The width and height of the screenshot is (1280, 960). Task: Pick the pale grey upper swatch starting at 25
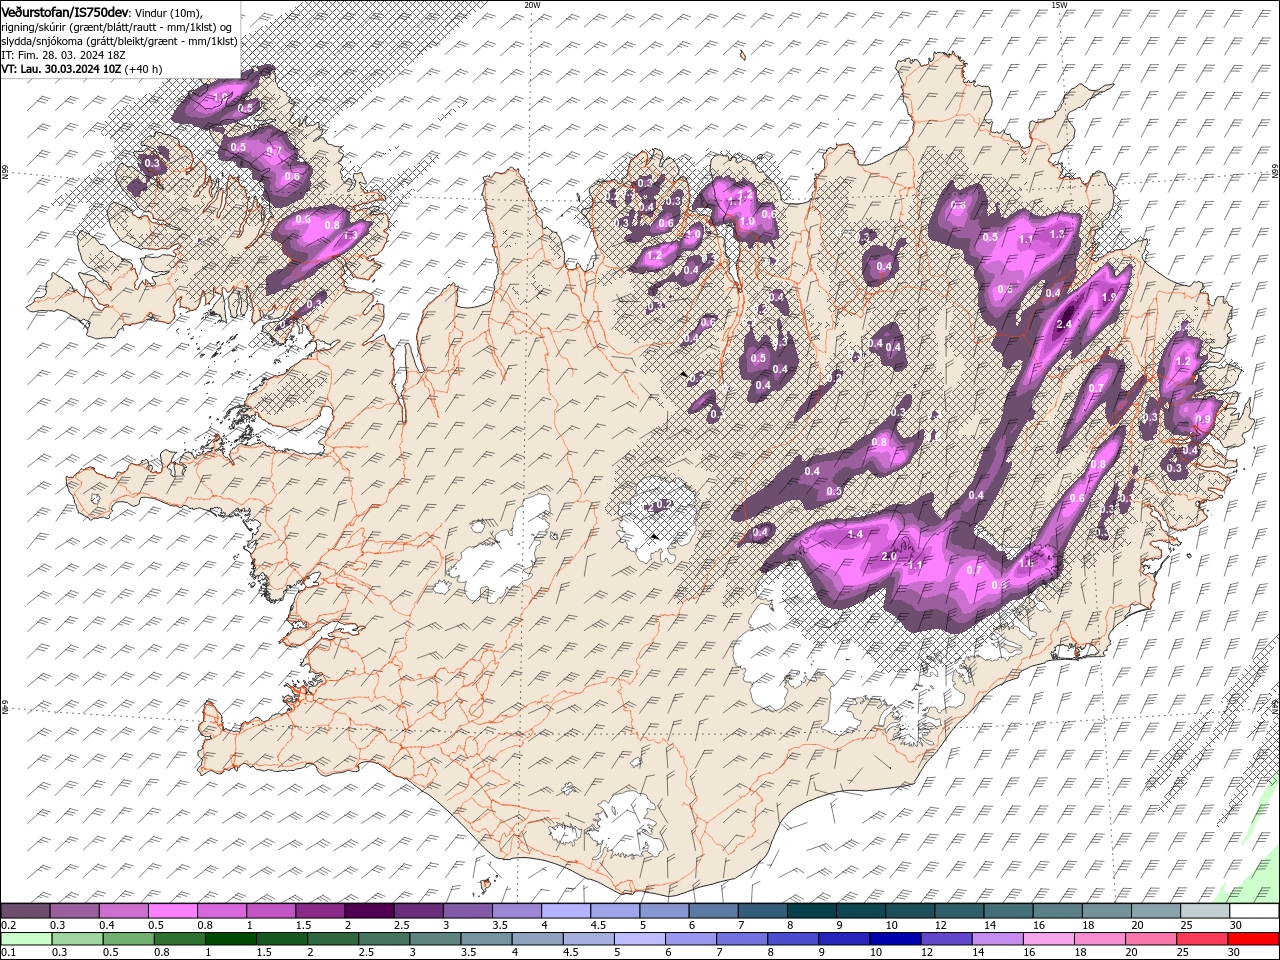1205,911
